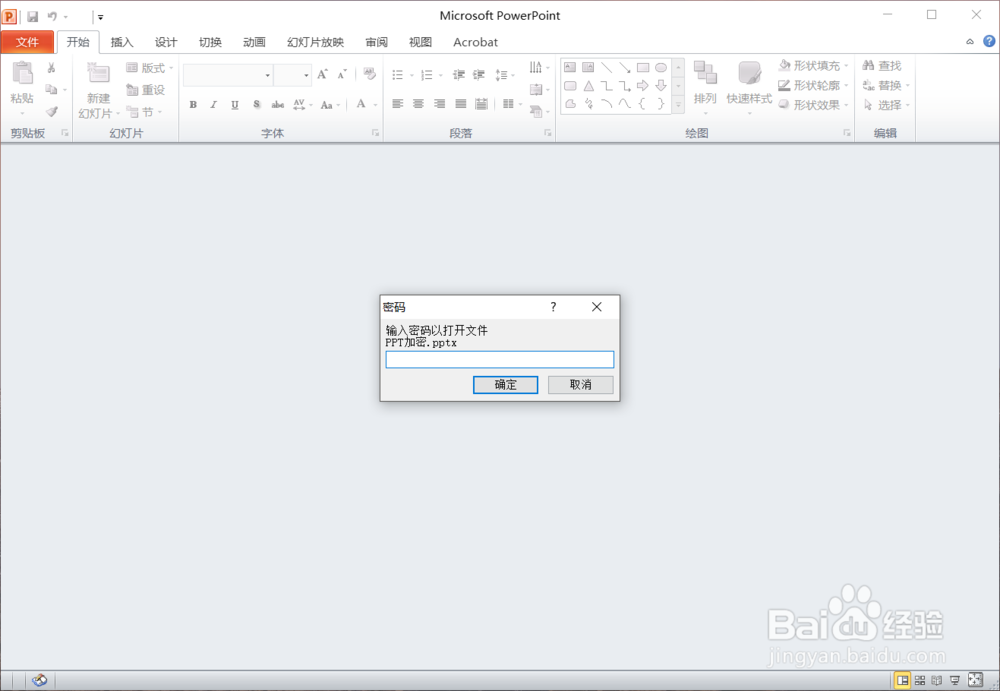This screenshot has height=691, width=1000.
Task: Click the Layout button
Action: (149, 68)
